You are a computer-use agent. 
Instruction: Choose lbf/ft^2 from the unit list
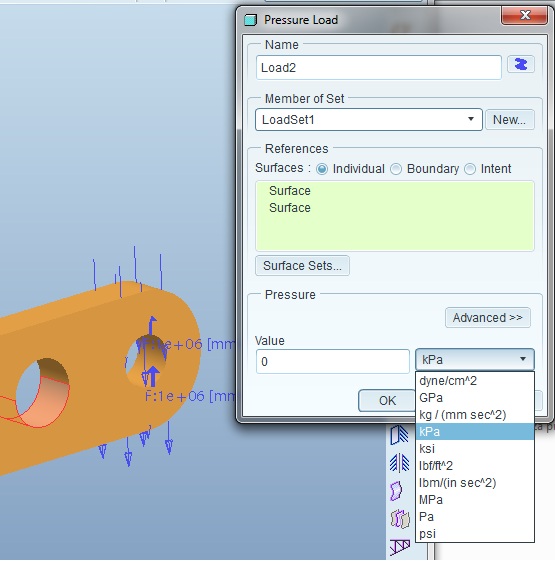[x=475, y=466]
